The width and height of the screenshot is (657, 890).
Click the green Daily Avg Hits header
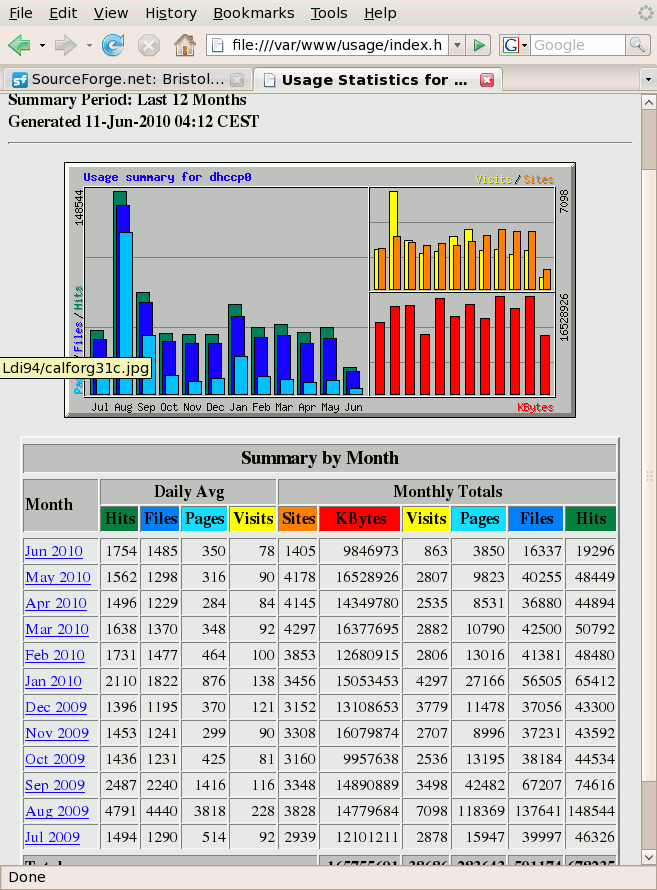(119, 519)
